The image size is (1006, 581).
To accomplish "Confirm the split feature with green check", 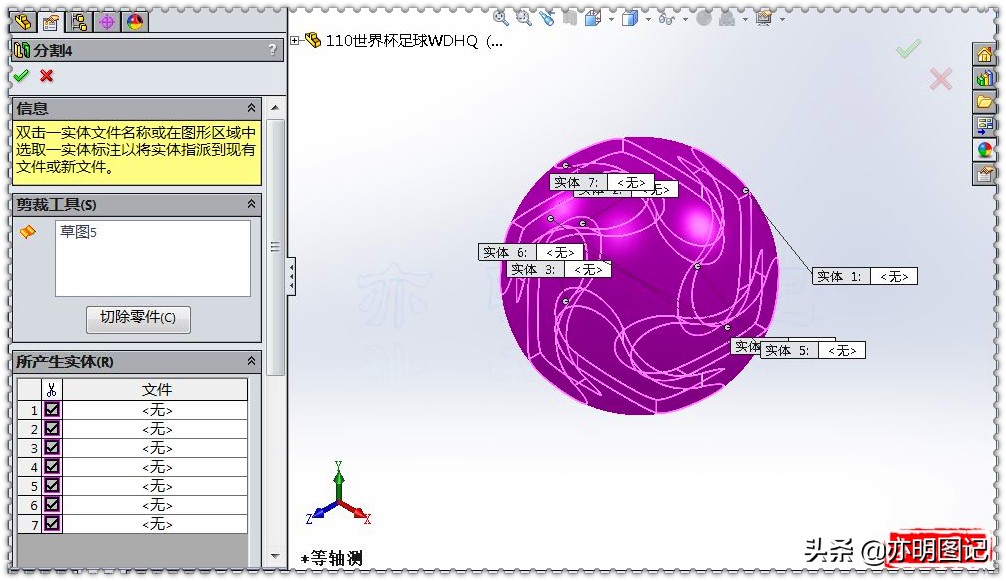I will tap(21, 75).
